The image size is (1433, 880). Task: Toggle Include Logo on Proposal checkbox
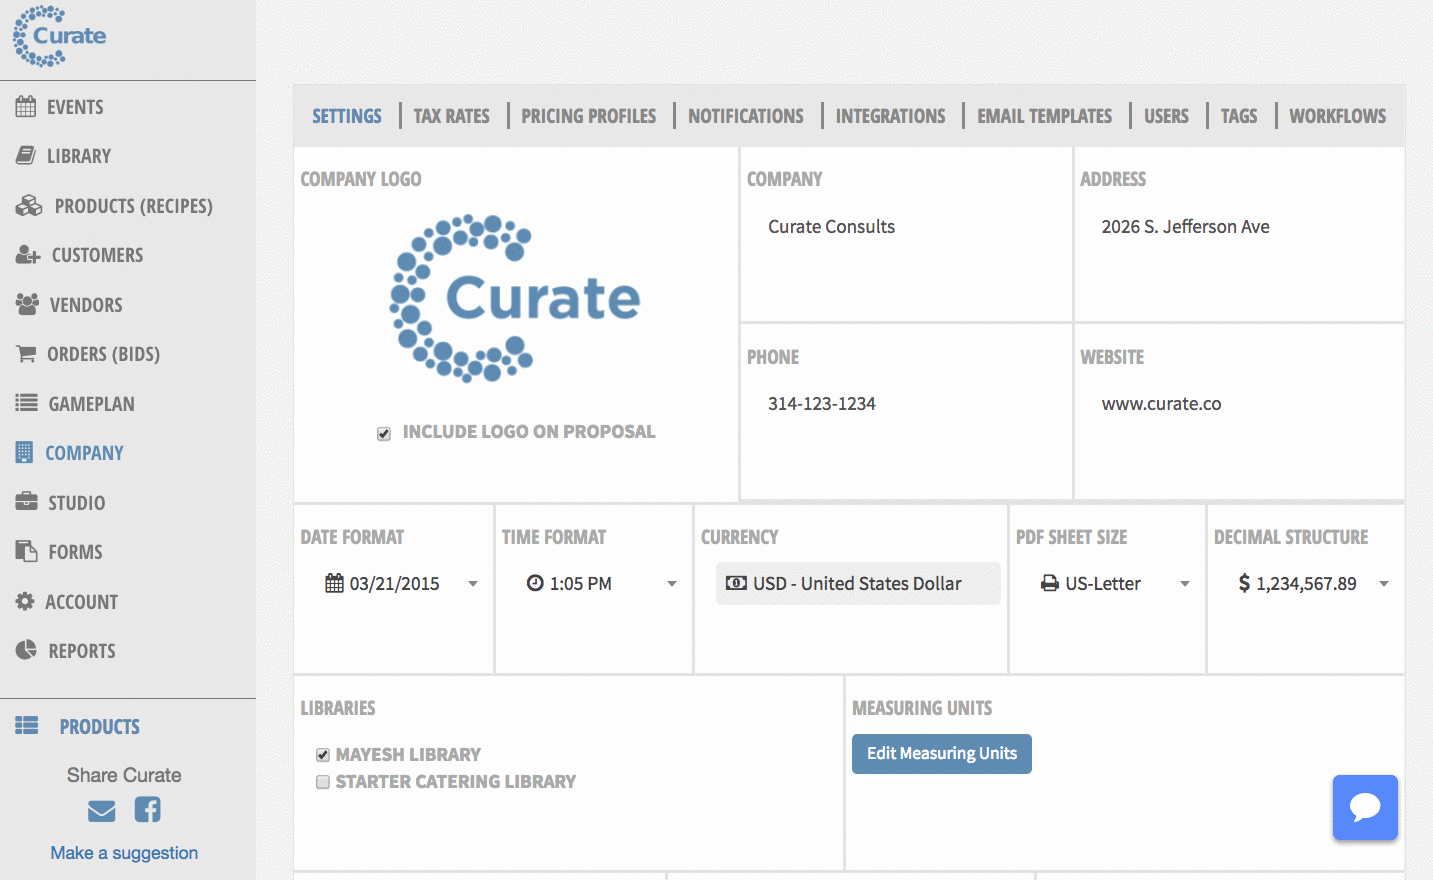(x=384, y=433)
